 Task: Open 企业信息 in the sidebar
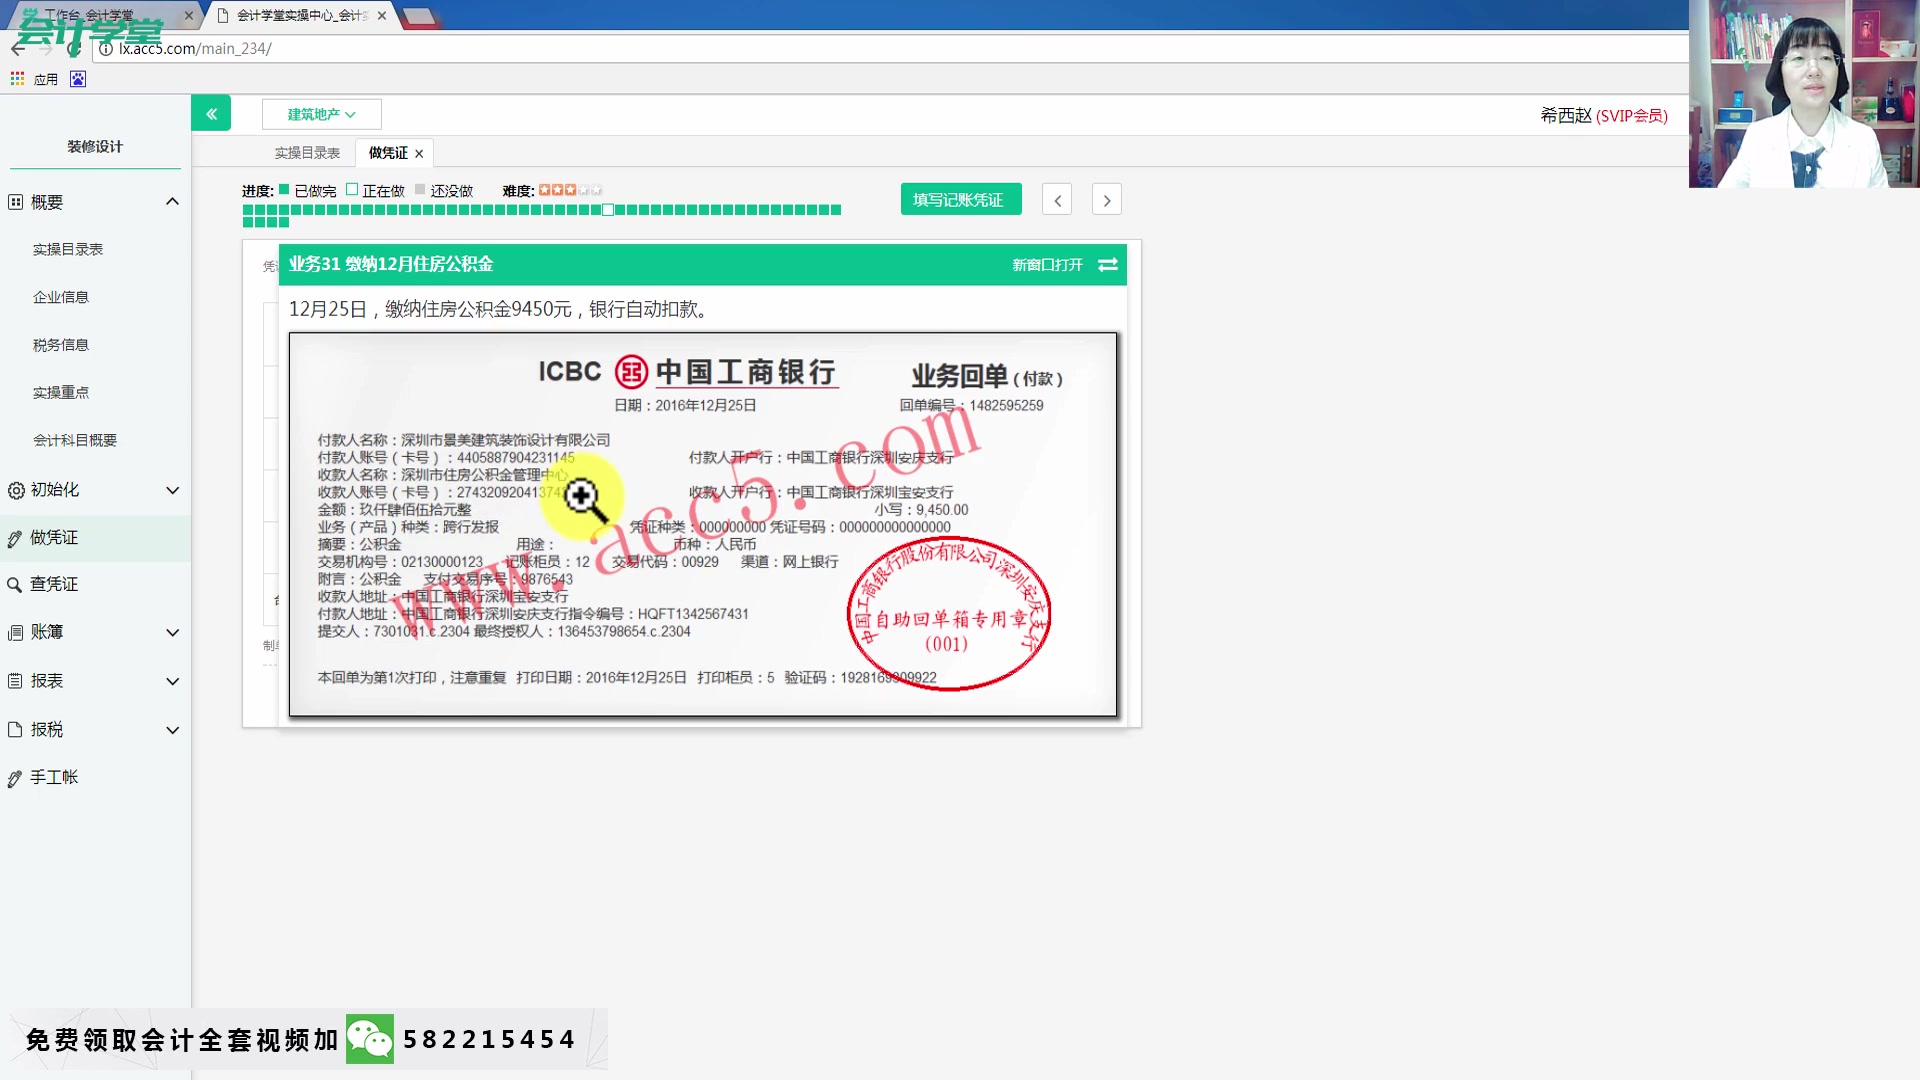[x=61, y=297]
